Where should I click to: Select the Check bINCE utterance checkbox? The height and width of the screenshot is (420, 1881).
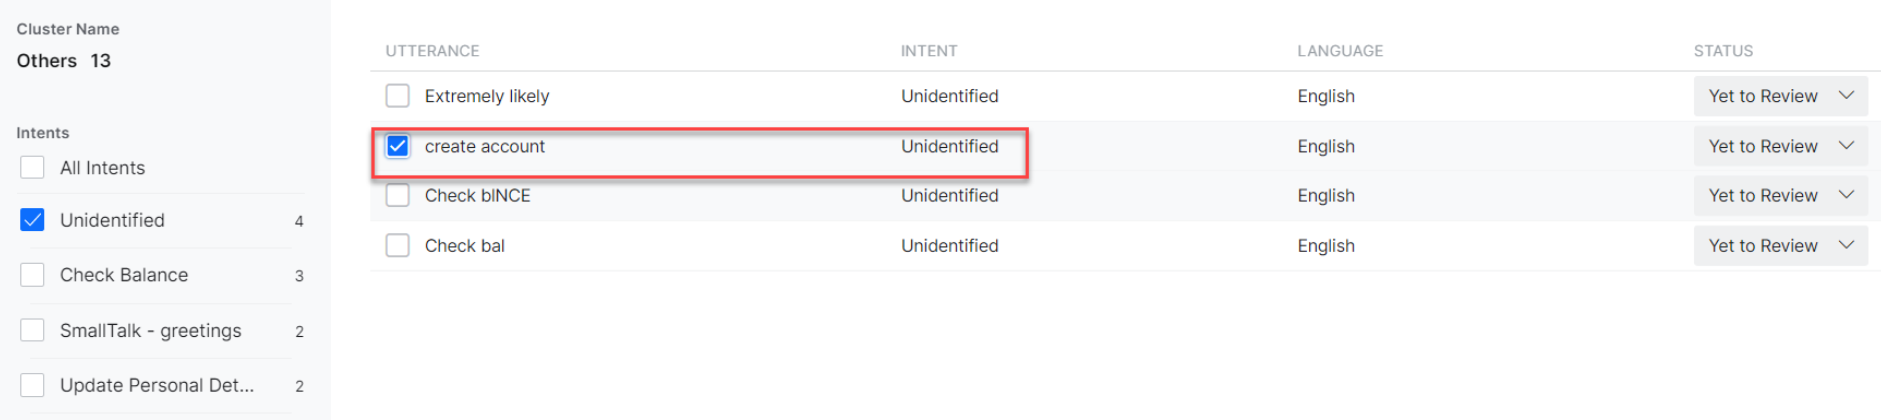[398, 195]
